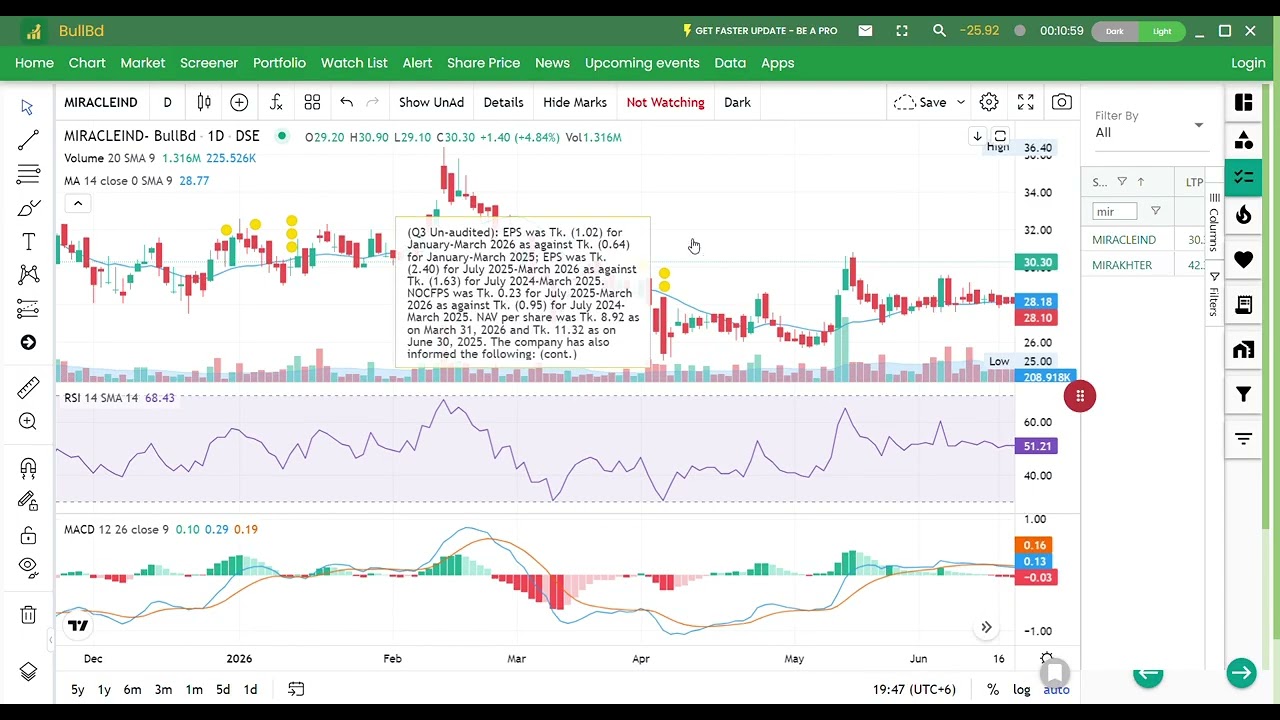Click the Show UnAd button
This screenshot has height=720, width=1280.
(431, 102)
